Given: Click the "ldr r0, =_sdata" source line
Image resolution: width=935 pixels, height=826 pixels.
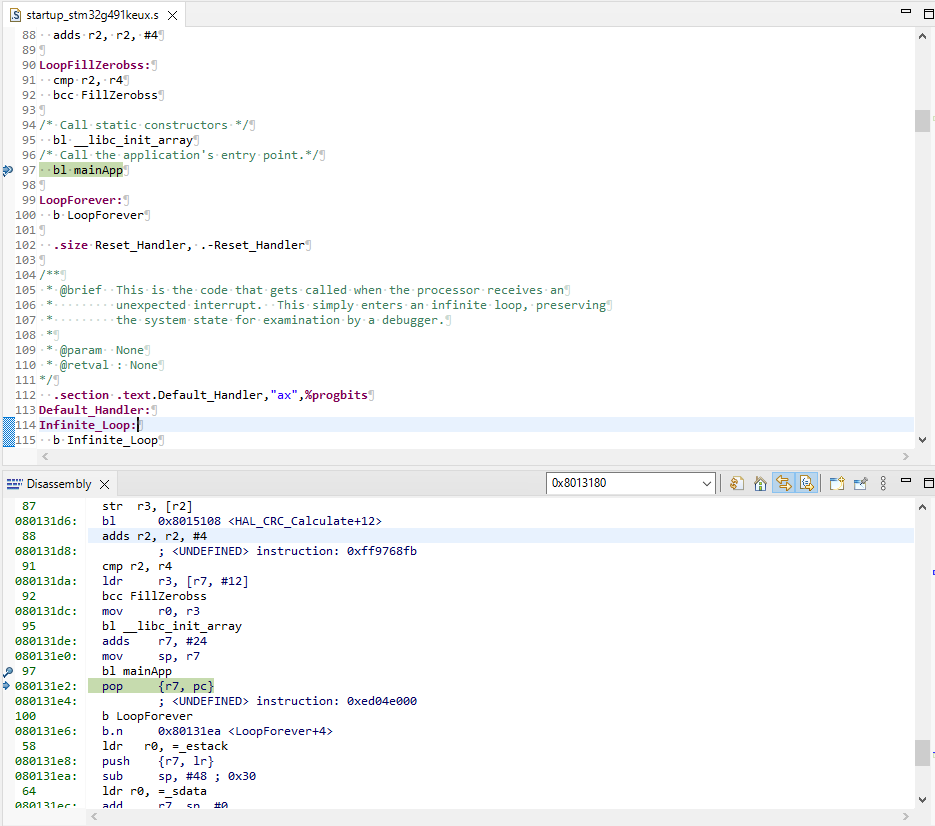Looking at the screenshot, I should pos(154,791).
